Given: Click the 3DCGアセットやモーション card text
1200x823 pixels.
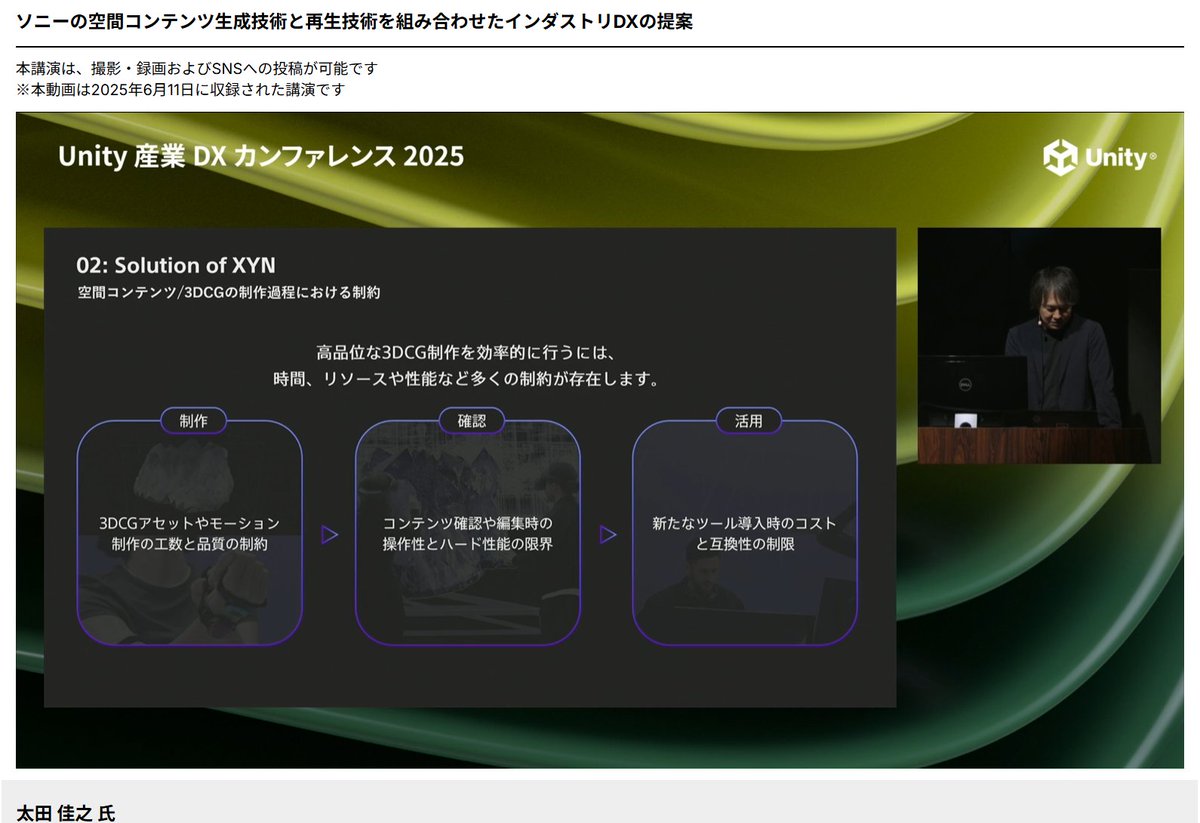Looking at the screenshot, I should point(190,534).
